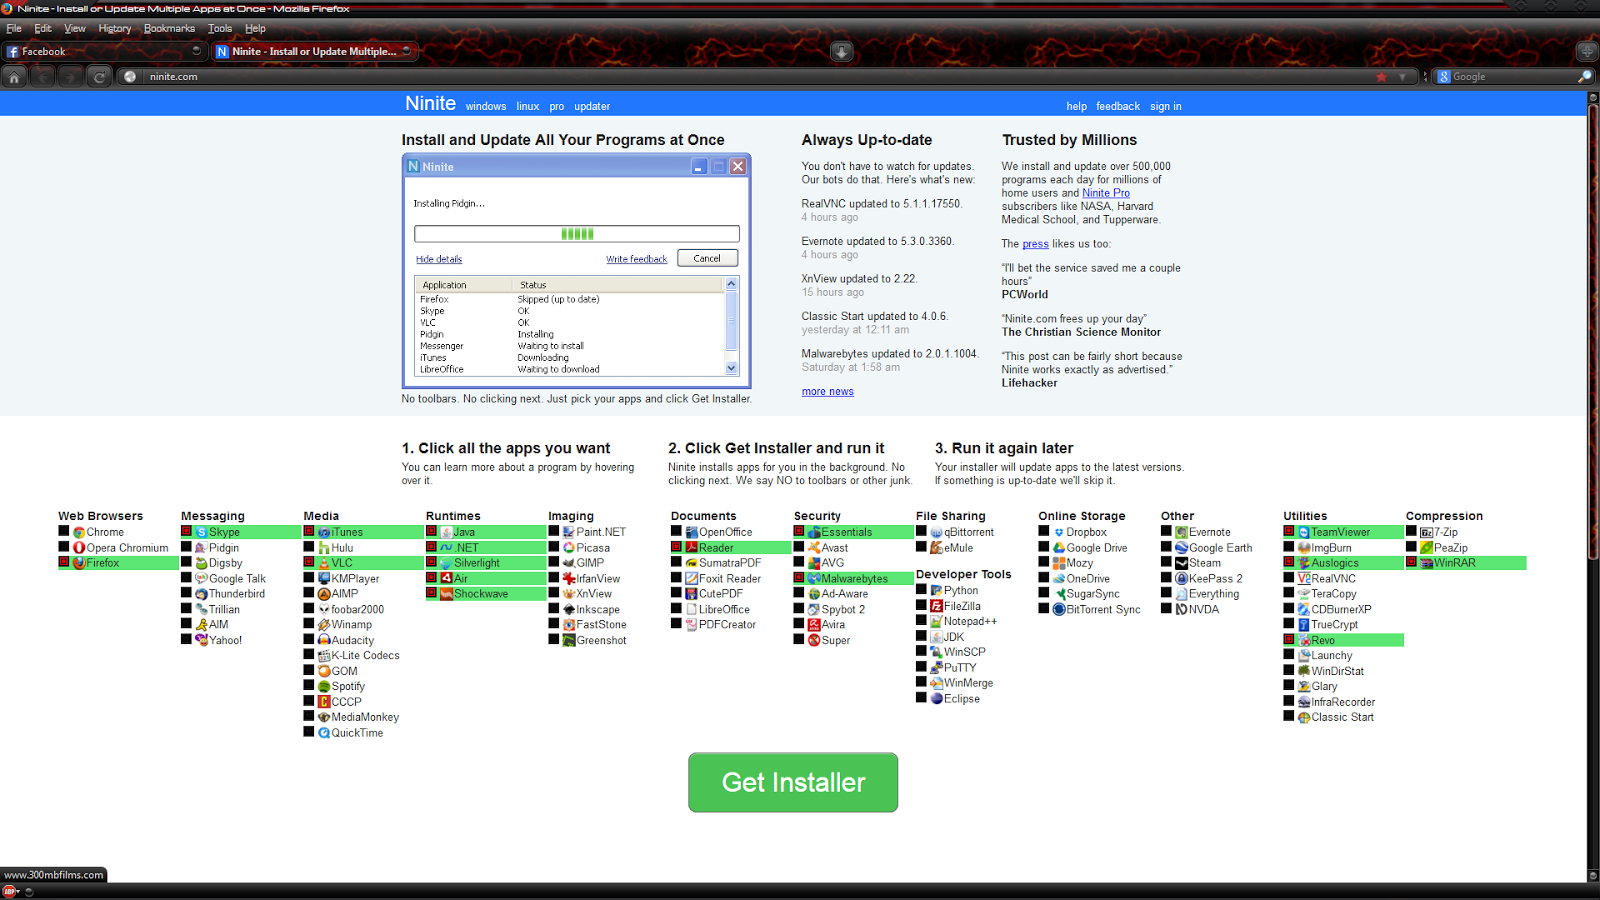1600x900 pixels.
Task: Click the PeaZip app icon
Action: pos(1427,548)
